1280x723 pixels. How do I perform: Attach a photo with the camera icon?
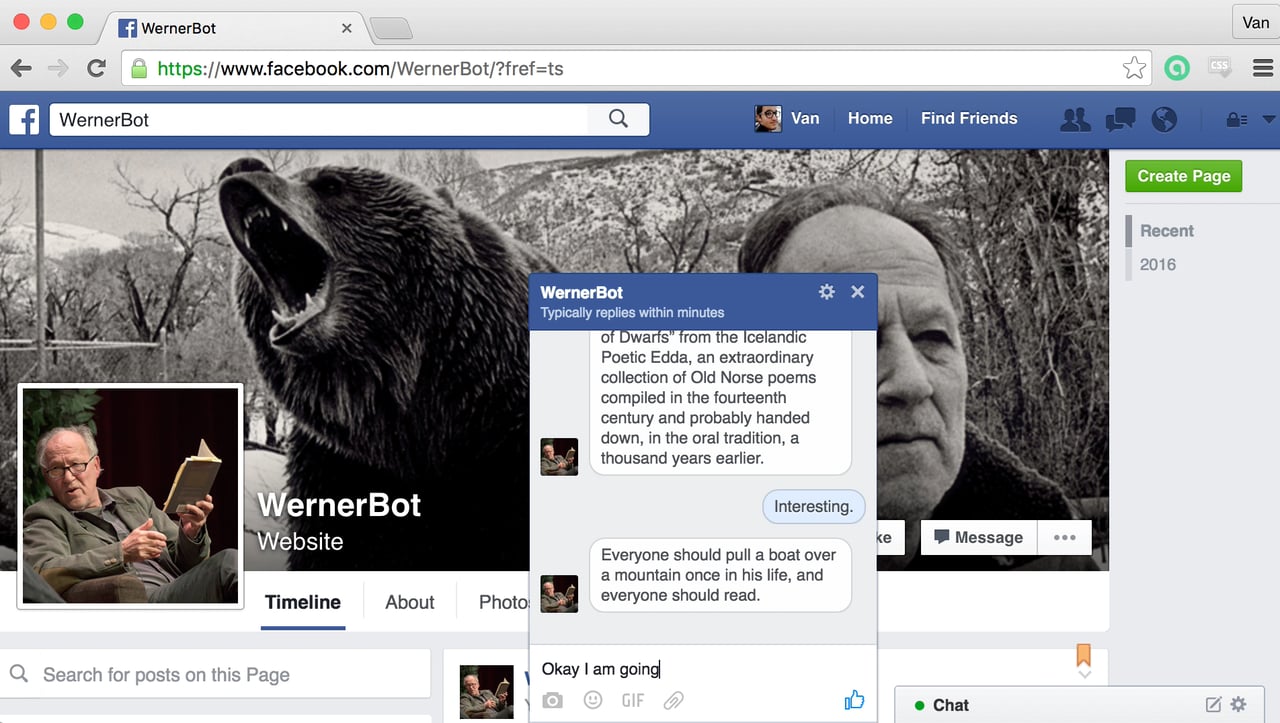[553, 701]
